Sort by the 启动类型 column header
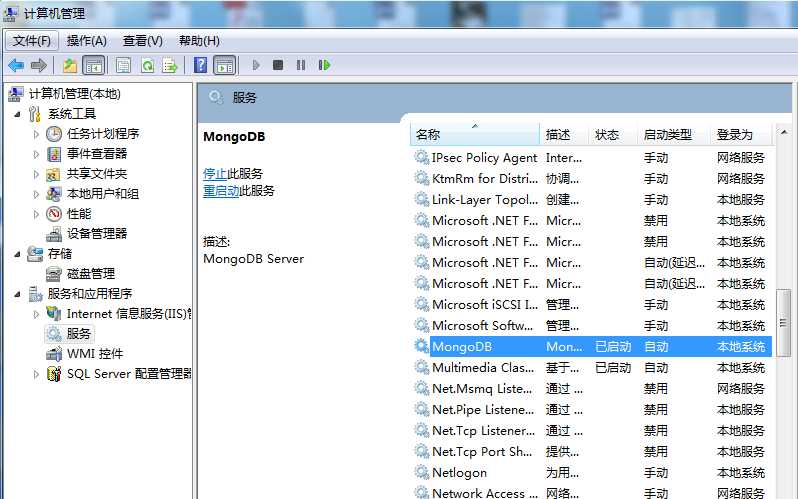Viewport: 798px width, 499px height. tap(674, 134)
